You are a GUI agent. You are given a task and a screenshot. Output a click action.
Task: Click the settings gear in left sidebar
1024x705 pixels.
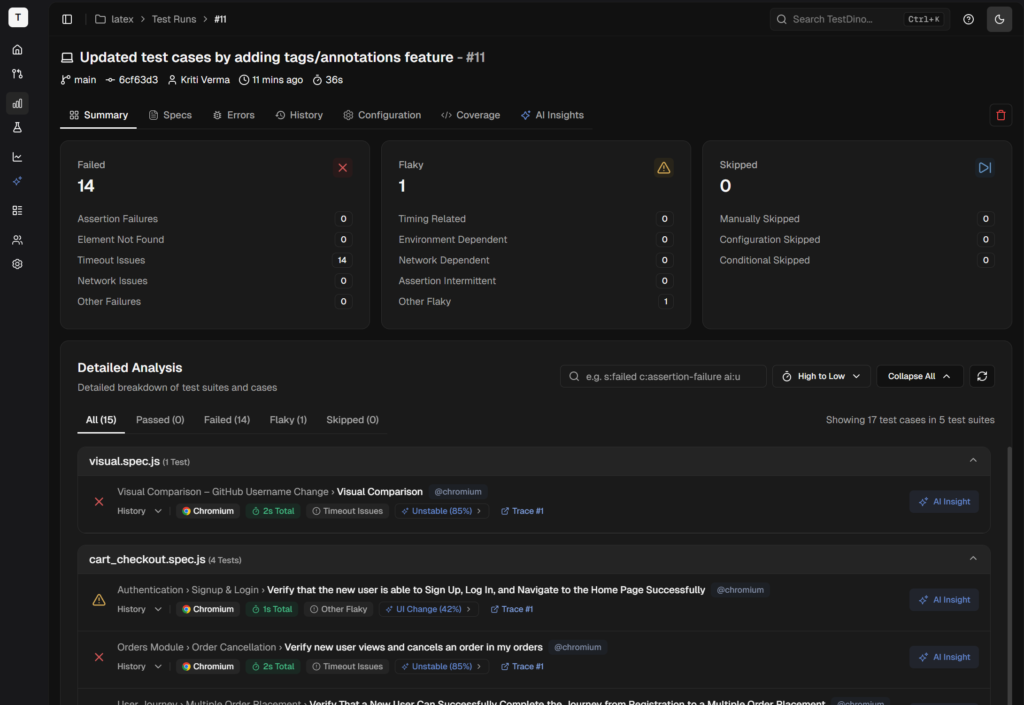[x=17, y=264]
